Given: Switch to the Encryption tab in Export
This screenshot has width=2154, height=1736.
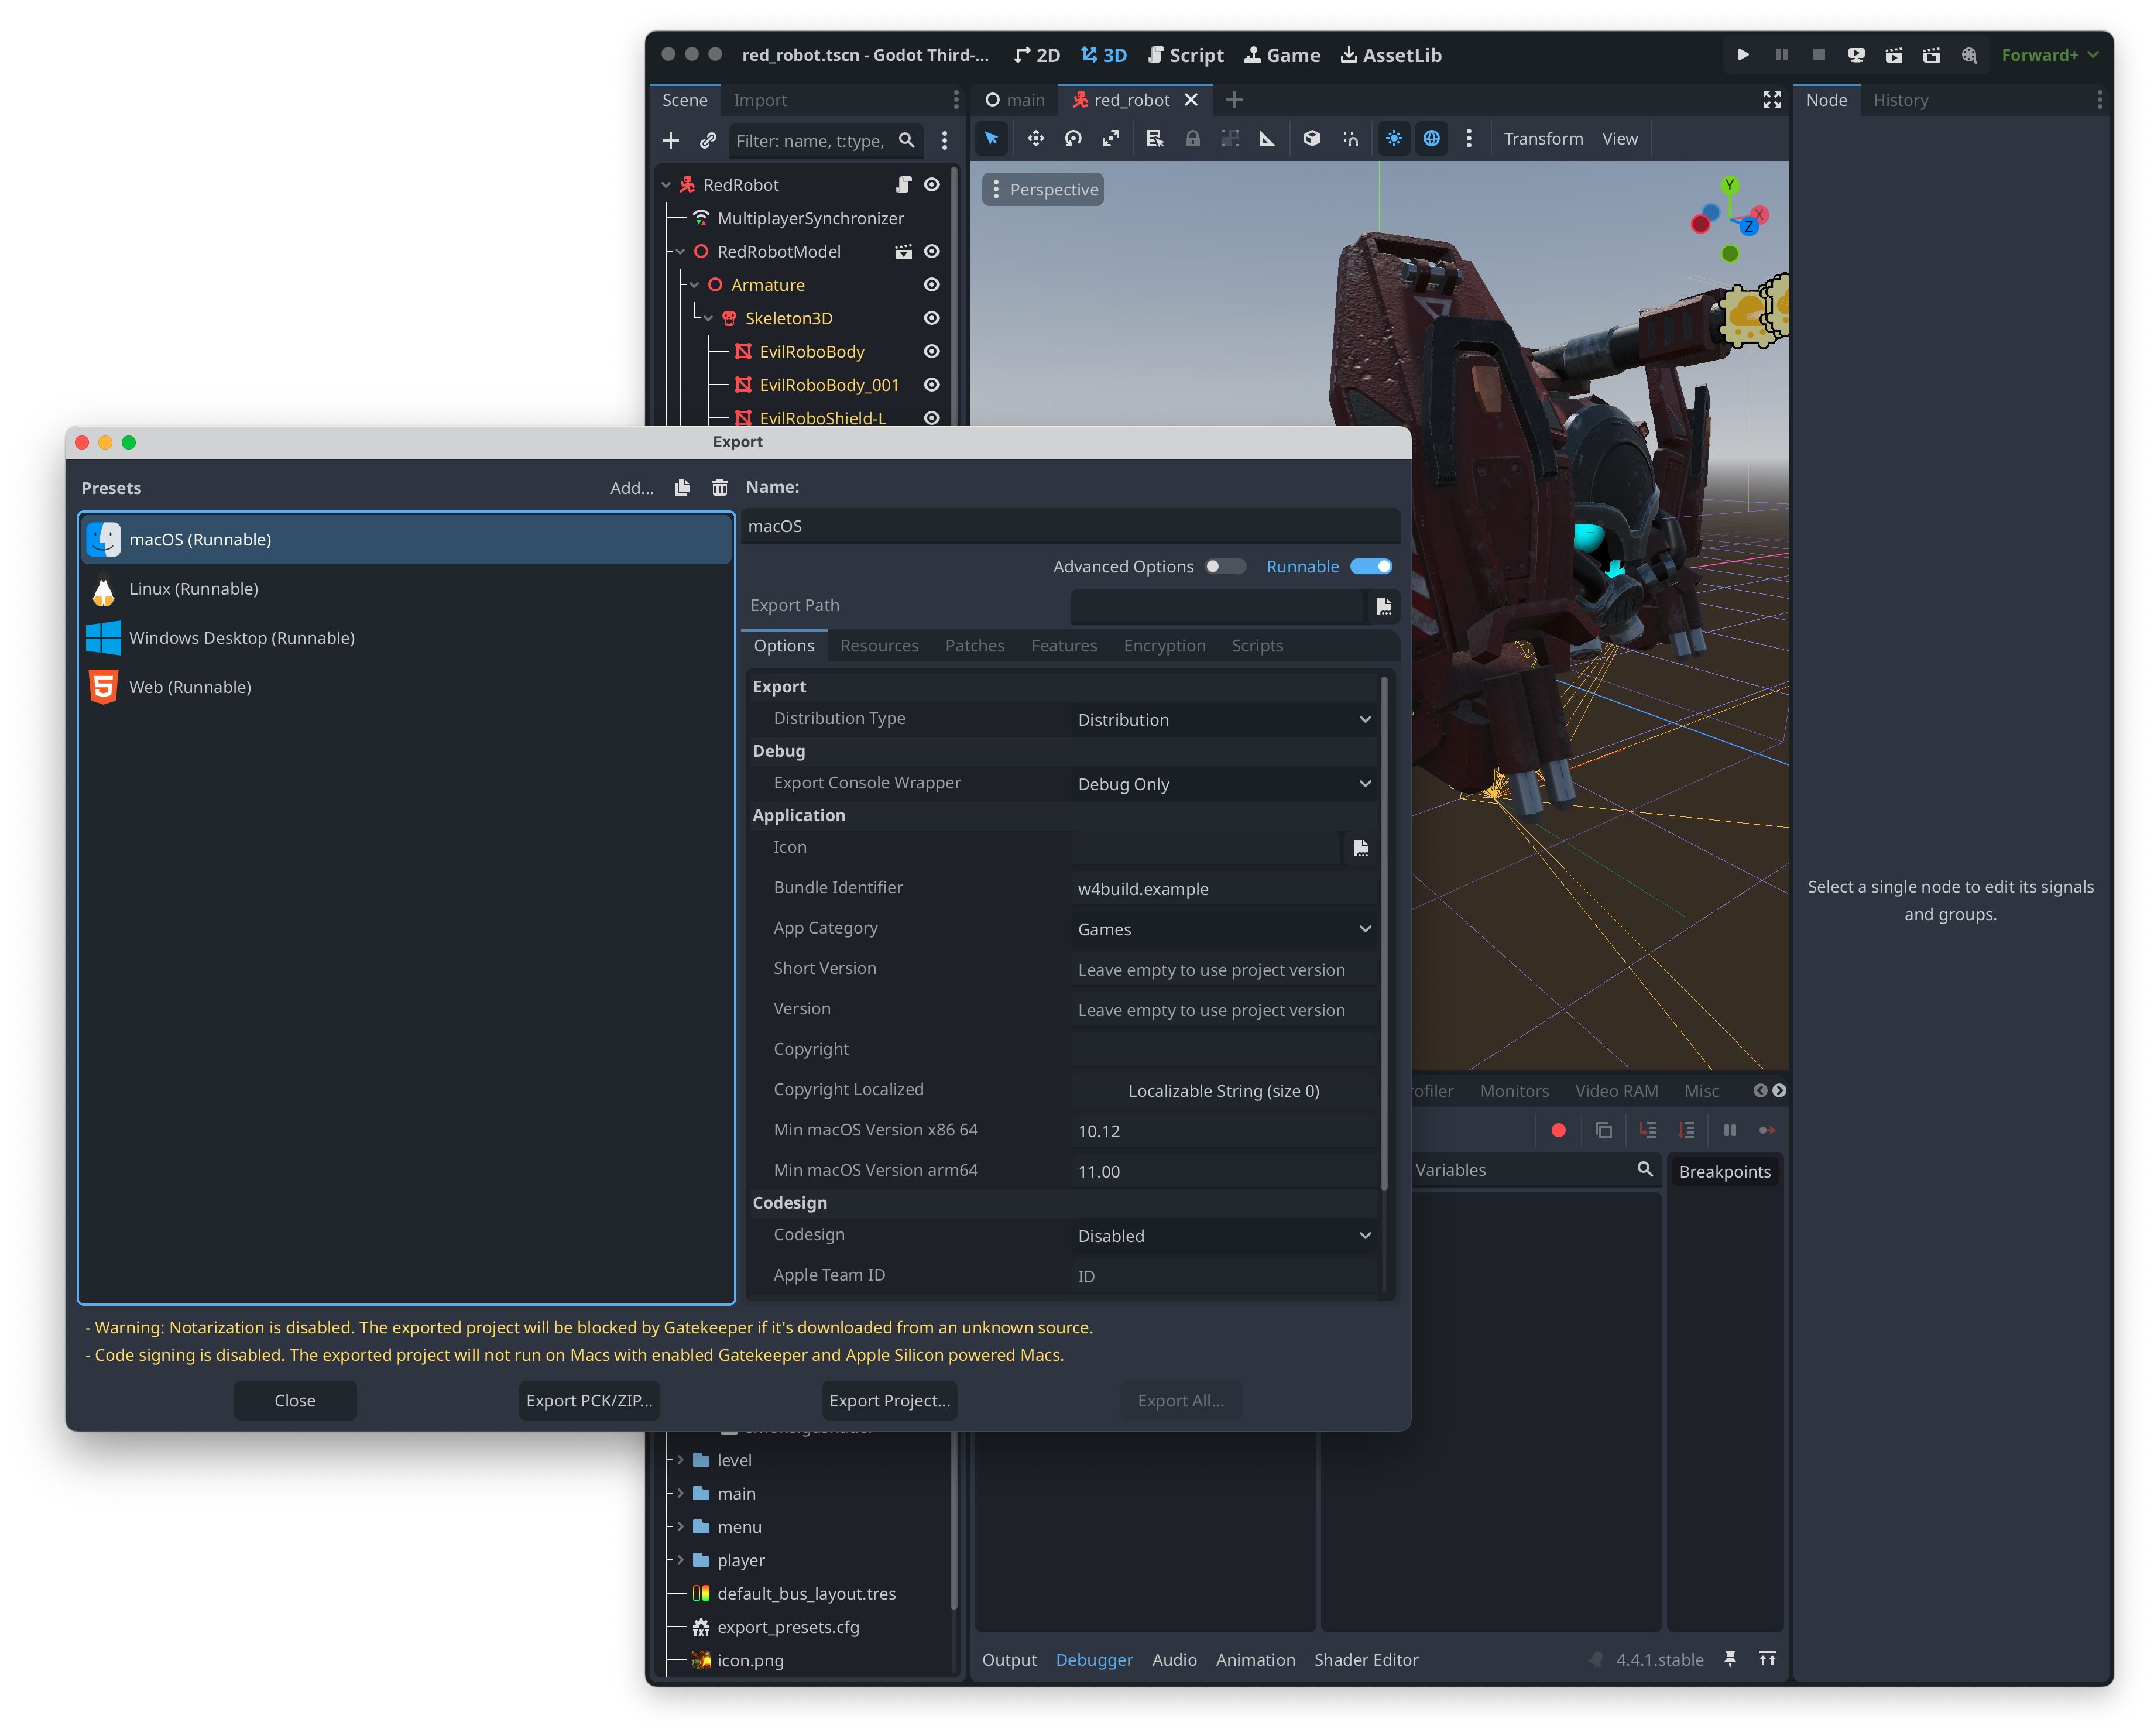Looking at the screenshot, I should click(x=1164, y=646).
